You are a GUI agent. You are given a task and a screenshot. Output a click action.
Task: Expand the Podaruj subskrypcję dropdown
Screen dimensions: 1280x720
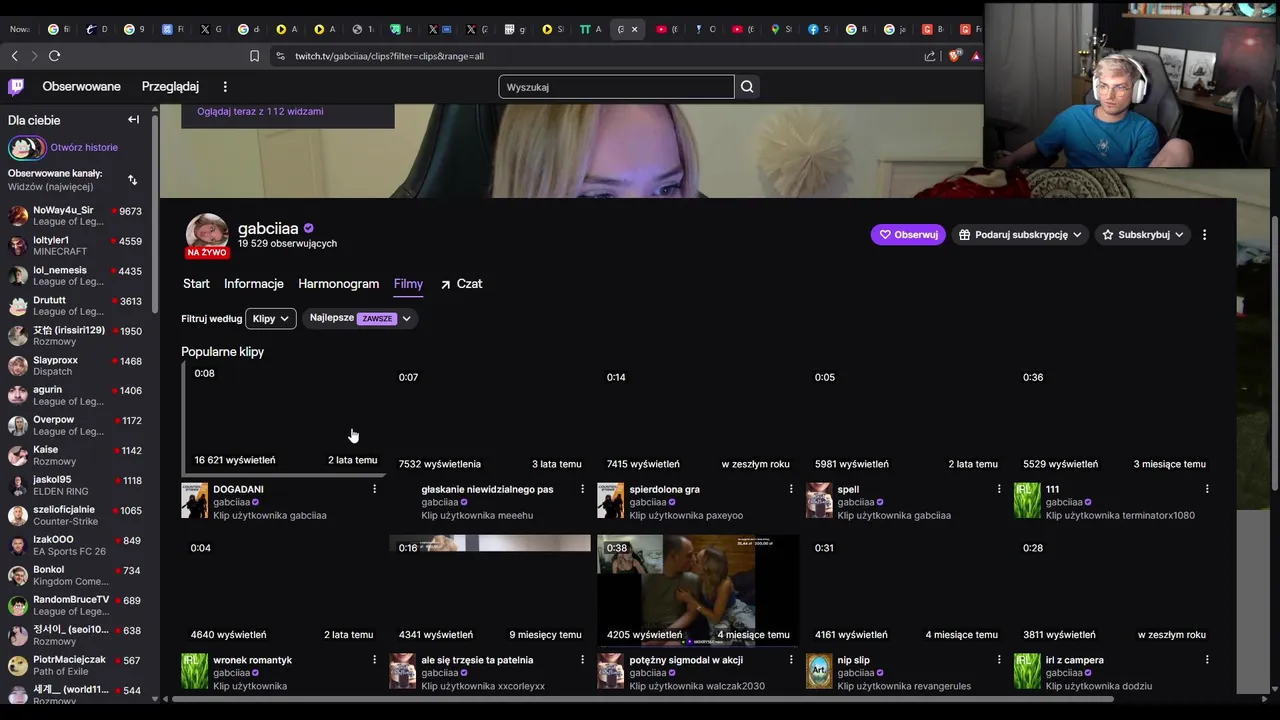coord(1020,235)
